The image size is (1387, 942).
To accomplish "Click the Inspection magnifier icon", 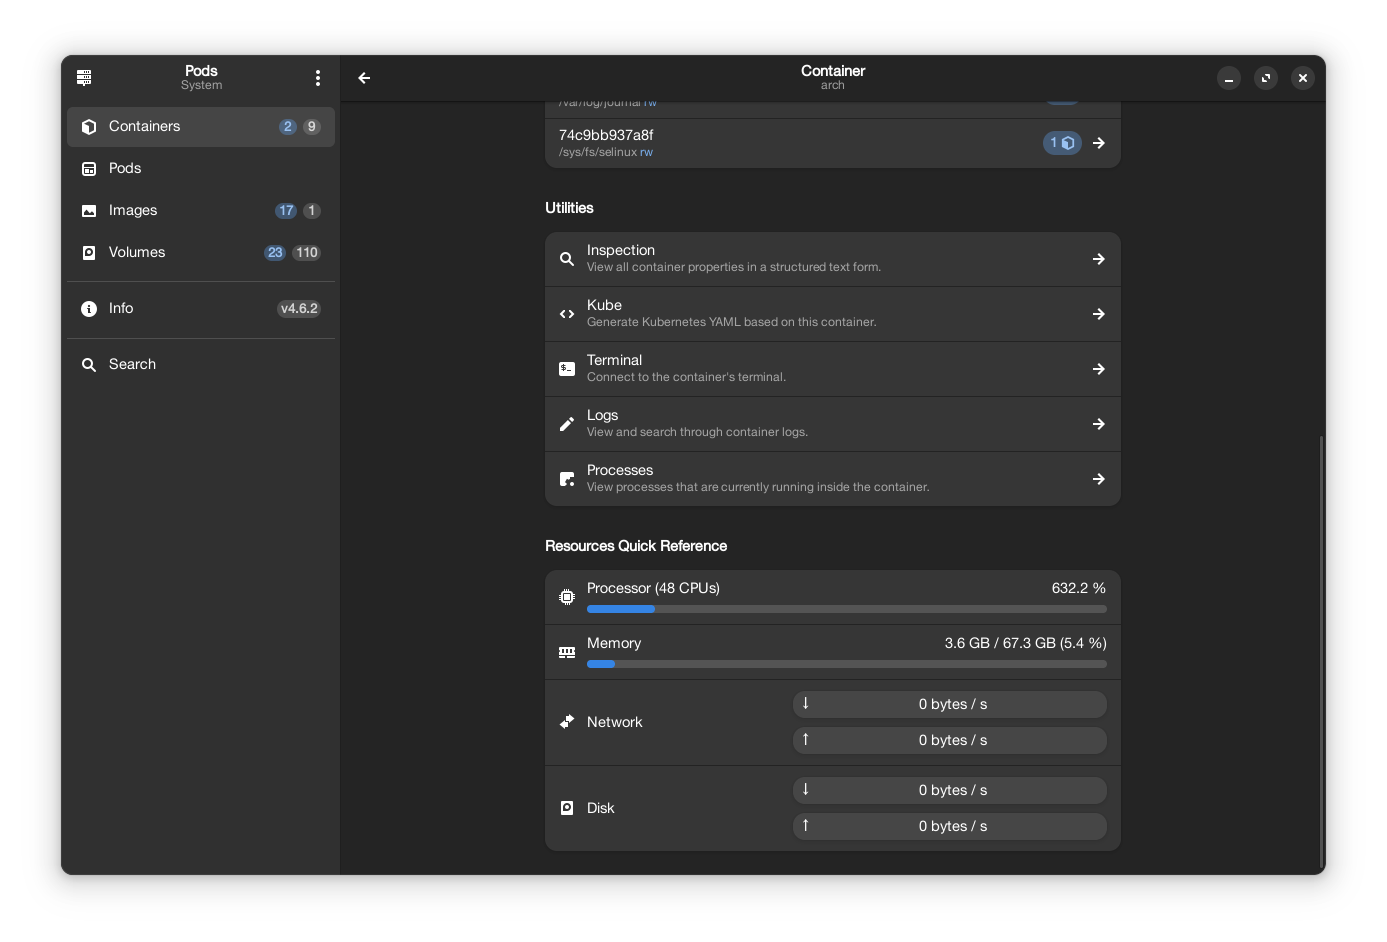I will tap(567, 259).
